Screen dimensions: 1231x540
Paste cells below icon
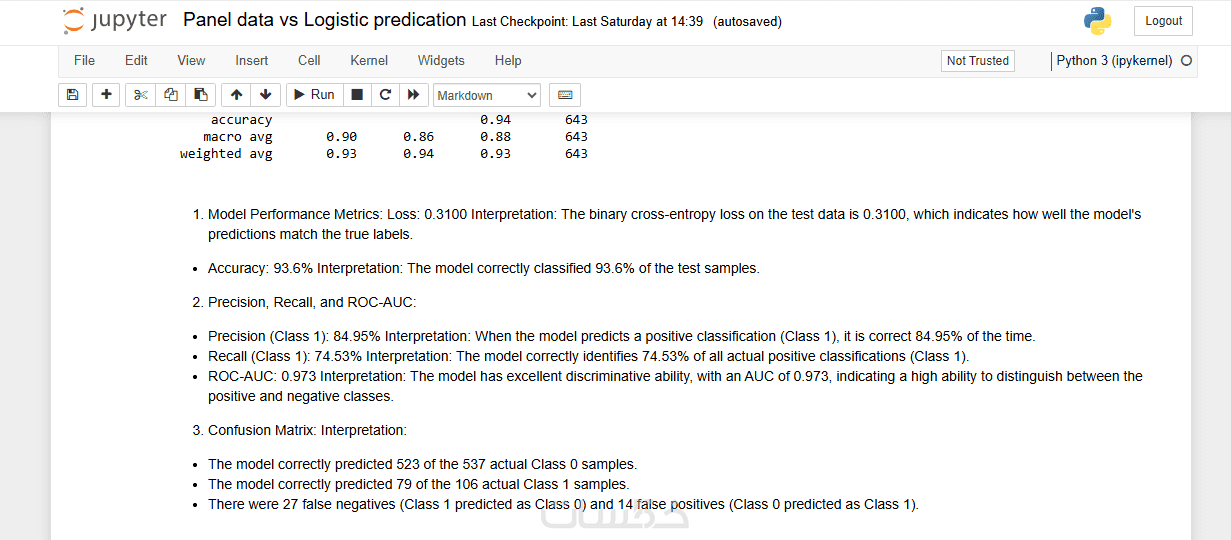point(201,95)
